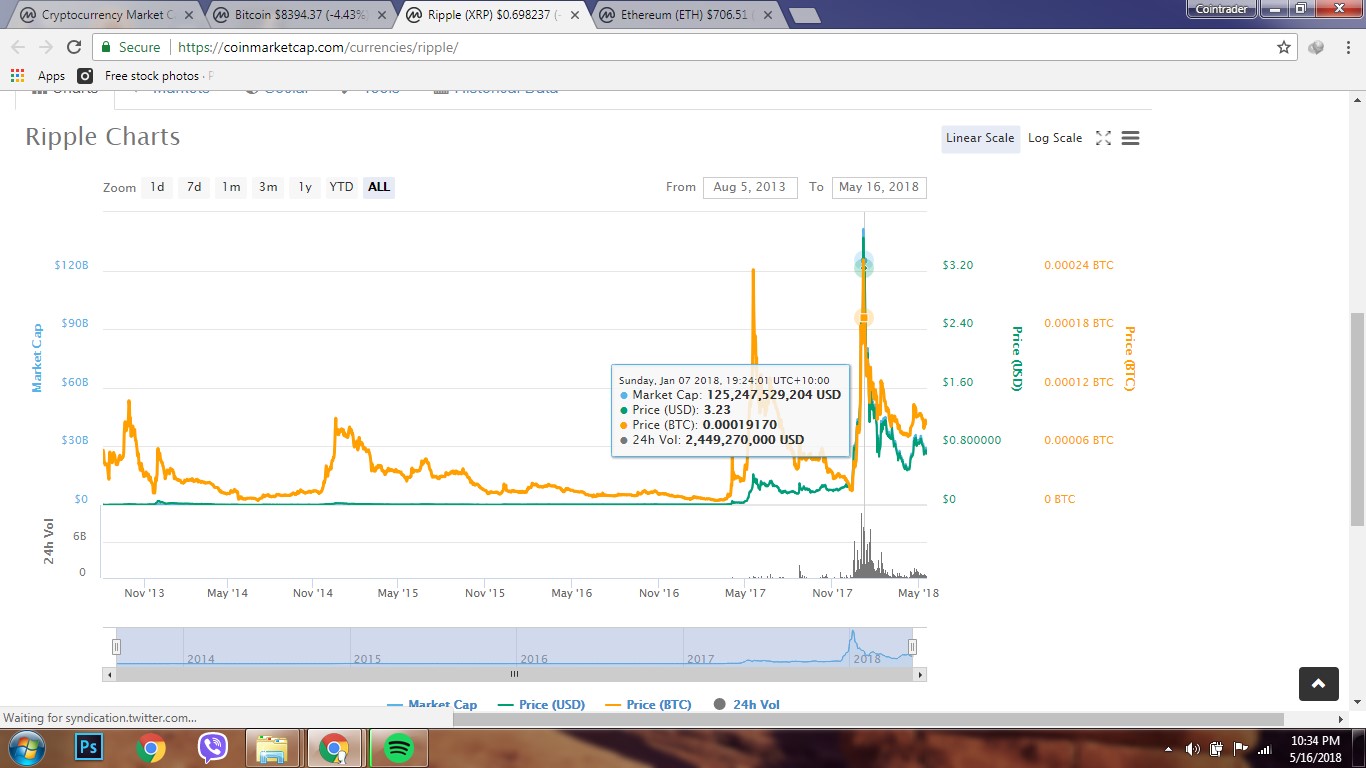Click the 0.00024 BTC axis label
The image size is (1366, 768).
[1079, 265]
